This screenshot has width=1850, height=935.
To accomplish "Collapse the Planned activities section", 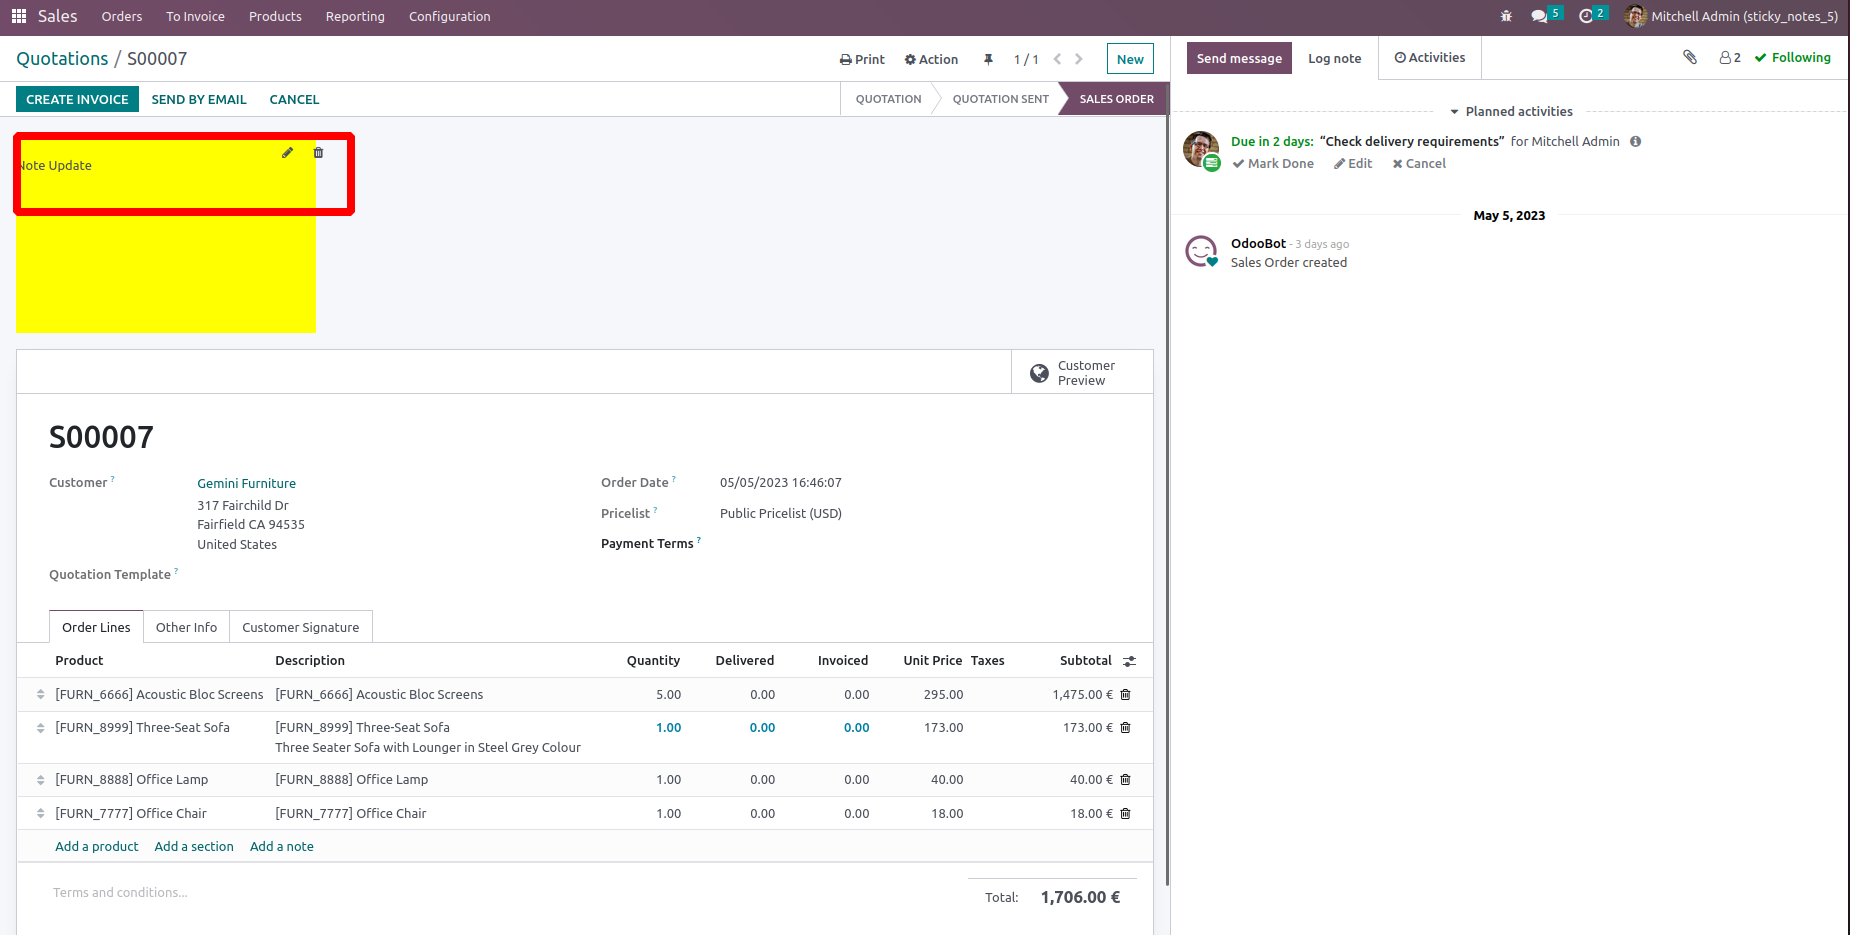I will click(1510, 112).
